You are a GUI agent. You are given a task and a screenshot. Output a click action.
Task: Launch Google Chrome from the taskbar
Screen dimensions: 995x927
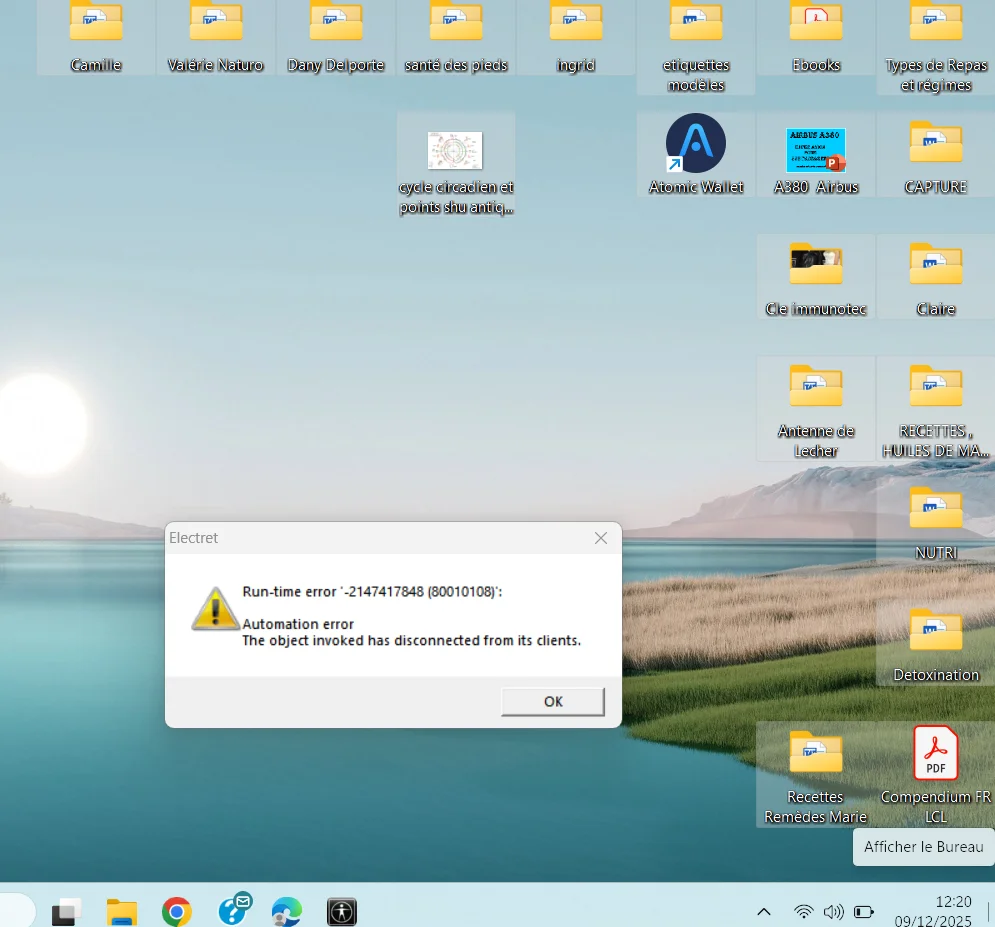[x=177, y=911]
